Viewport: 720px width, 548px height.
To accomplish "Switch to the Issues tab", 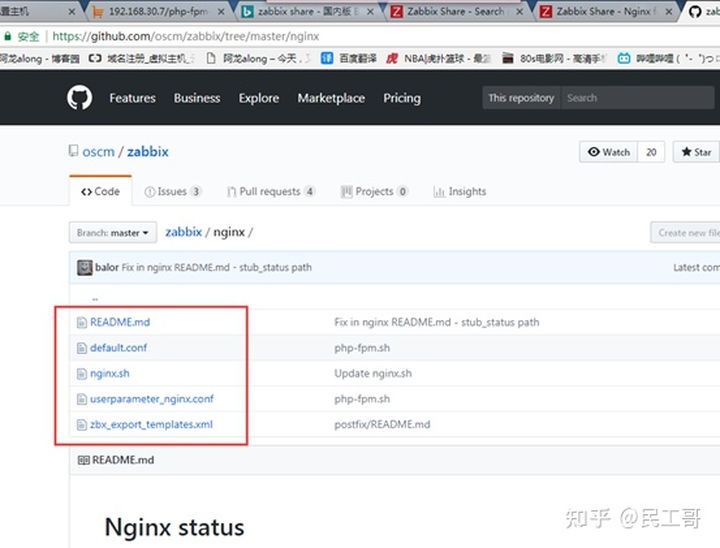I will (x=173, y=192).
